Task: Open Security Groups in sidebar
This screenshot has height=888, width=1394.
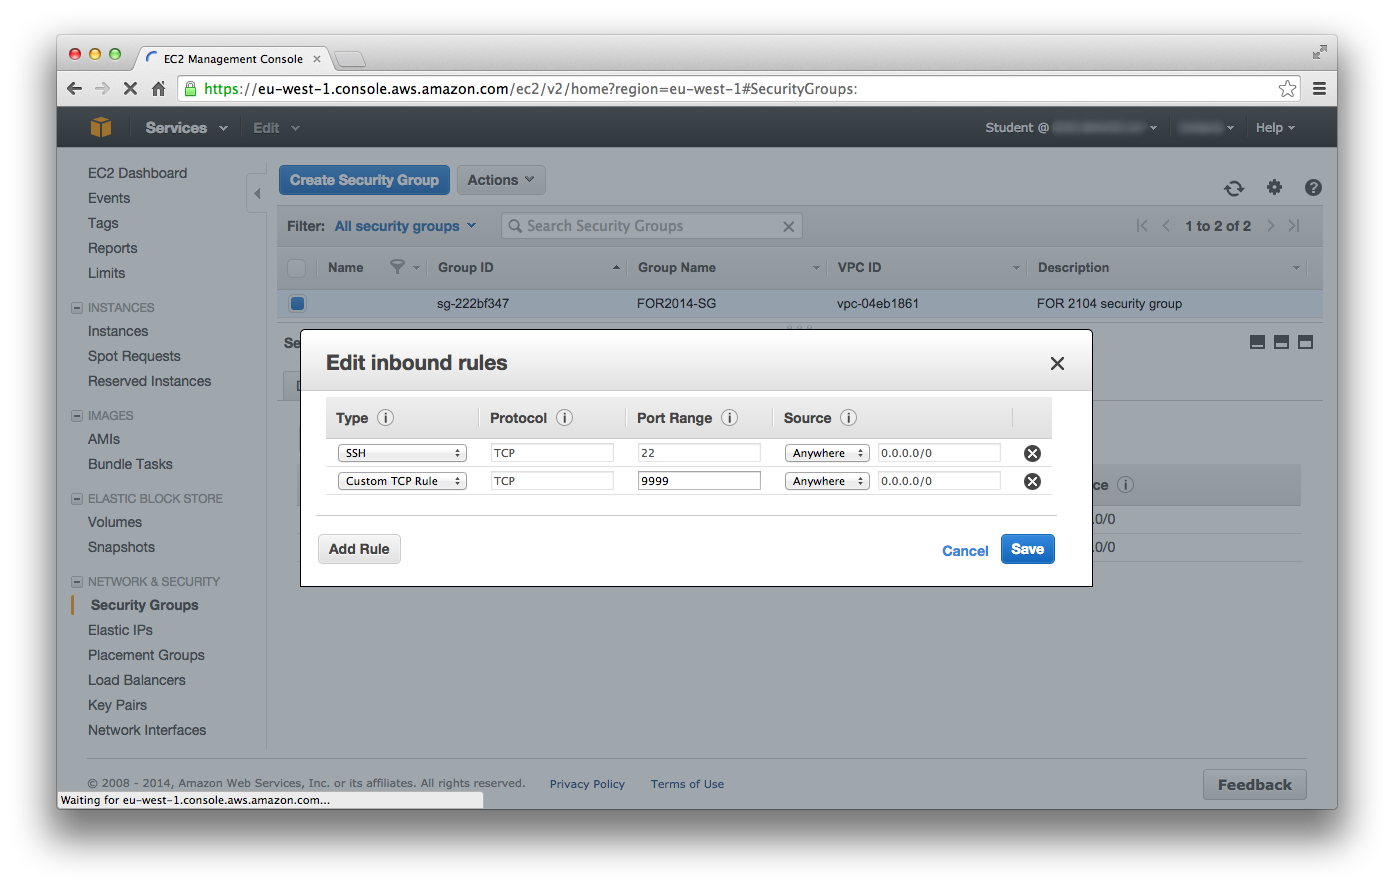Action: (144, 605)
